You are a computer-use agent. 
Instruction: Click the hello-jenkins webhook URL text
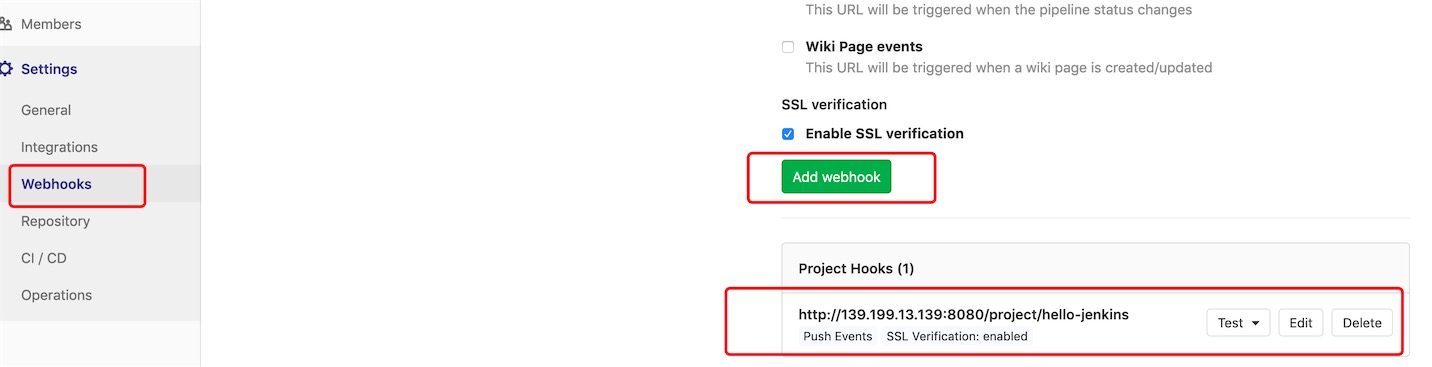pyautogui.click(x=963, y=314)
